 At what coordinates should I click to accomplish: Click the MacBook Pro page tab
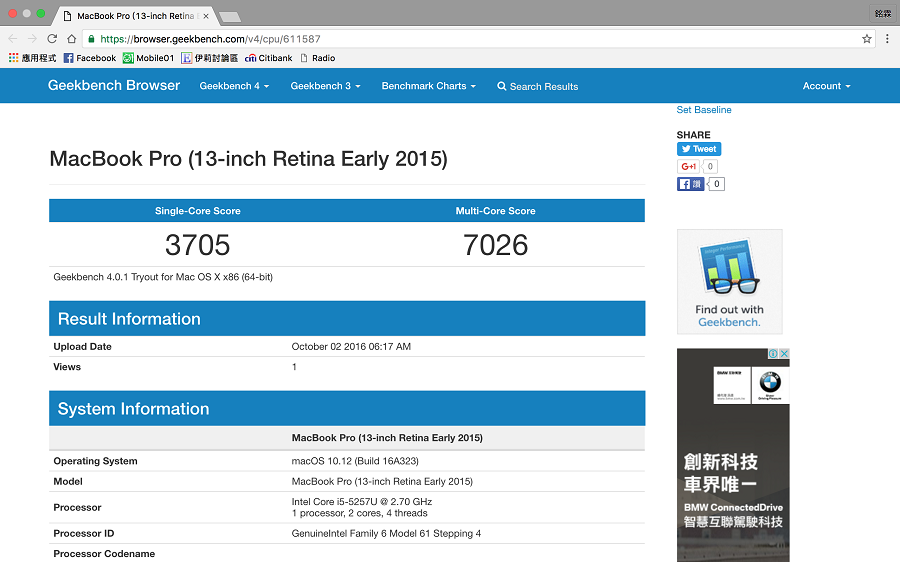click(135, 16)
